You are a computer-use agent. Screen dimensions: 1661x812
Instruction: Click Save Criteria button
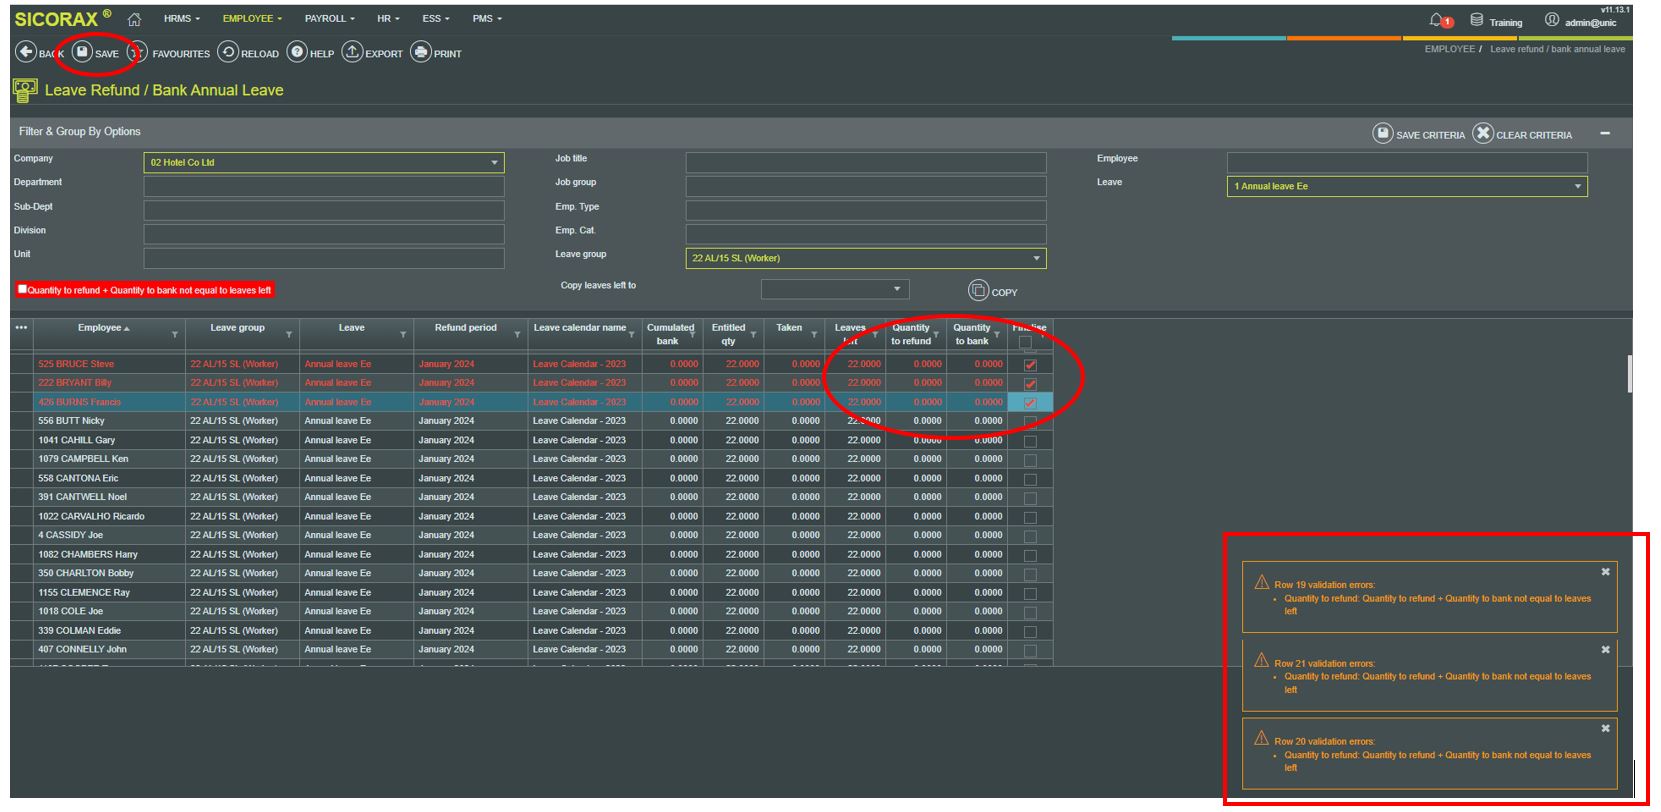1382,134
